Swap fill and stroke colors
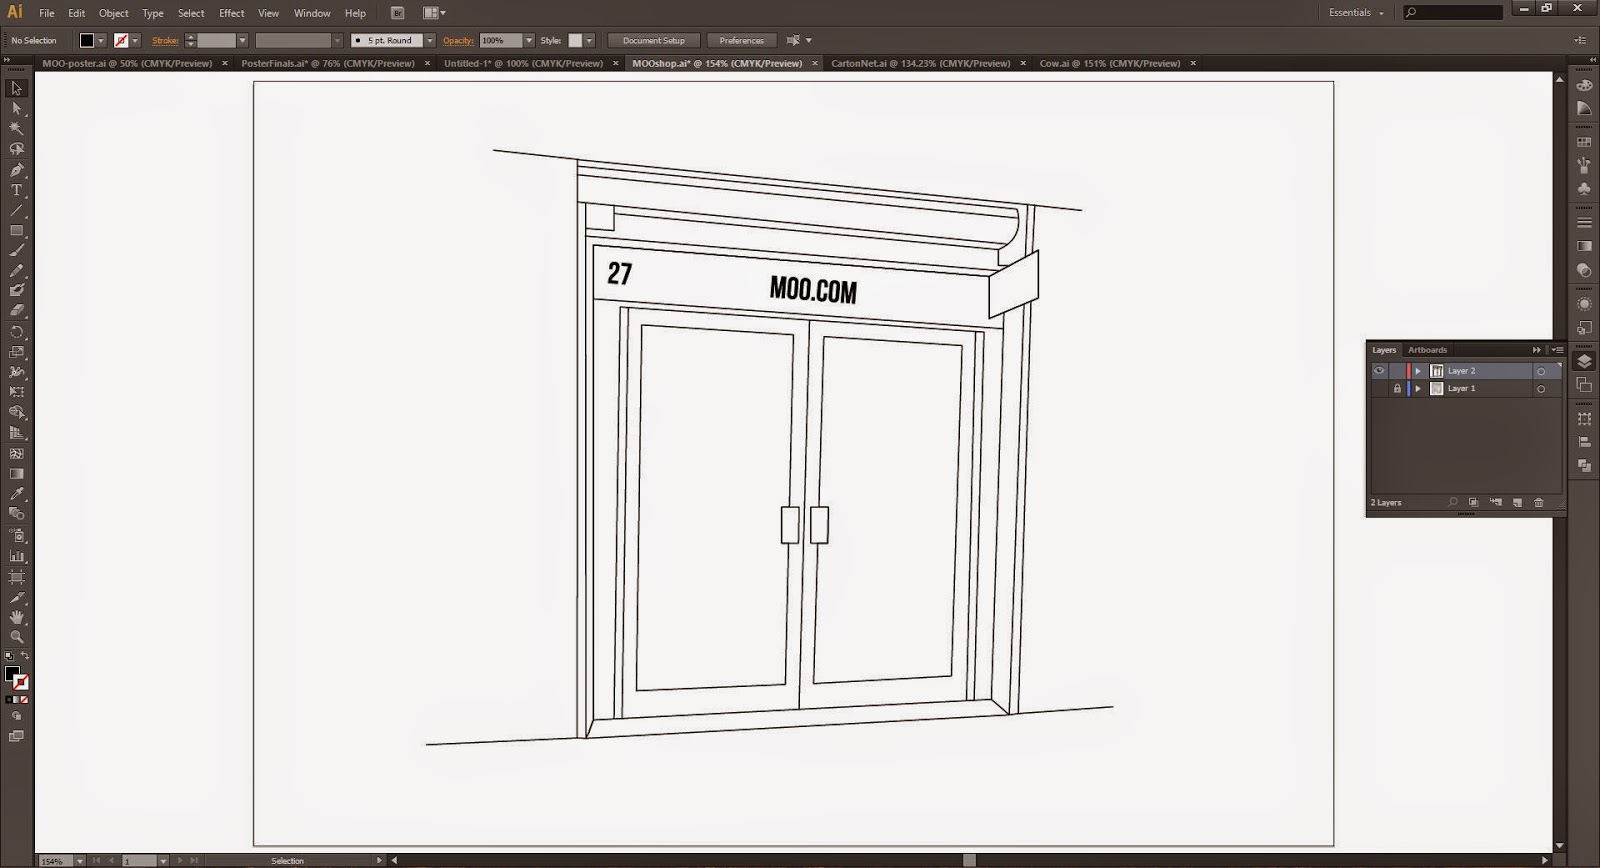Image resolution: width=1600 pixels, height=868 pixels. (x=24, y=656)
